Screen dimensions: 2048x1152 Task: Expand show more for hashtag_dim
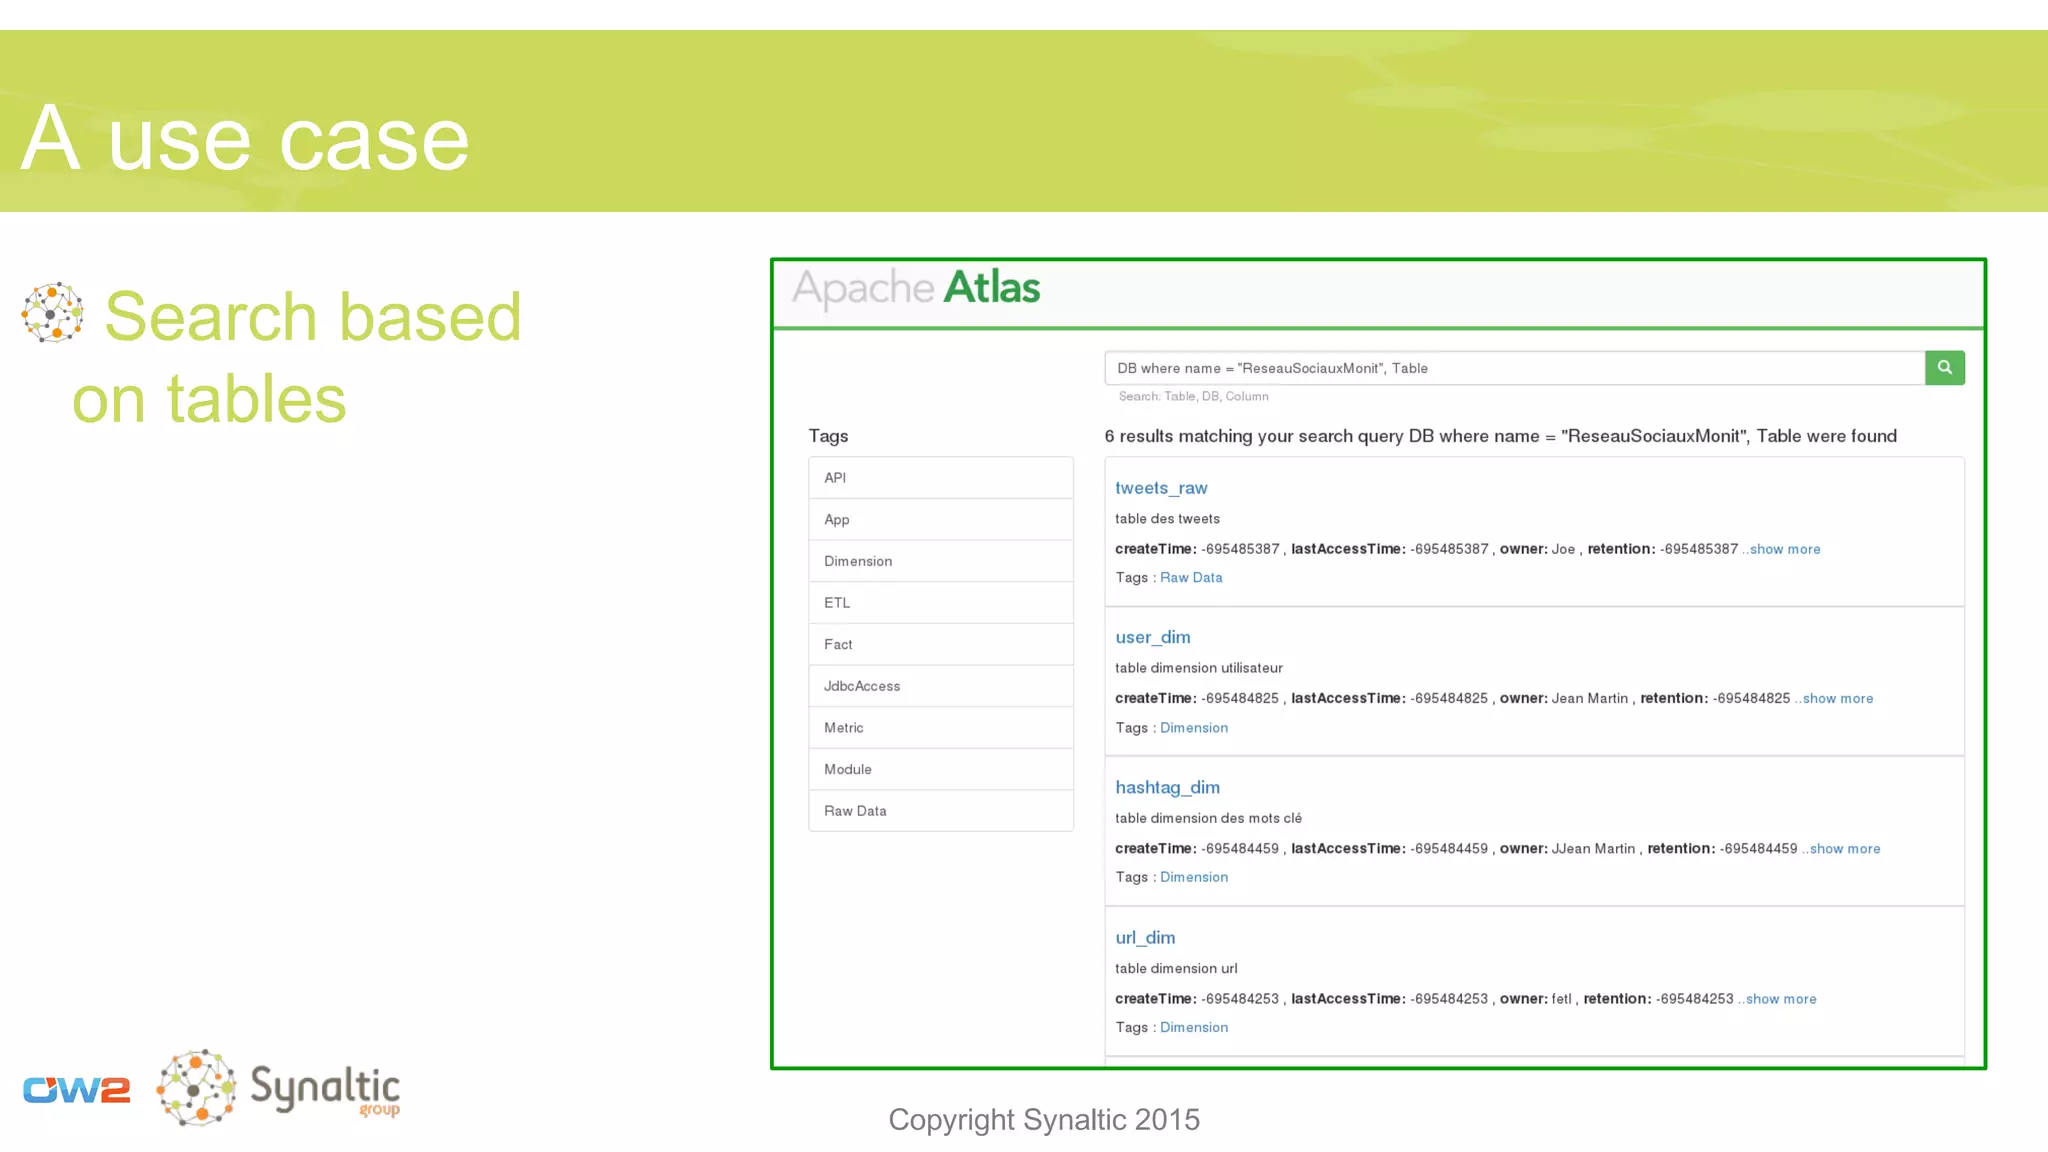click(1844, 848)
